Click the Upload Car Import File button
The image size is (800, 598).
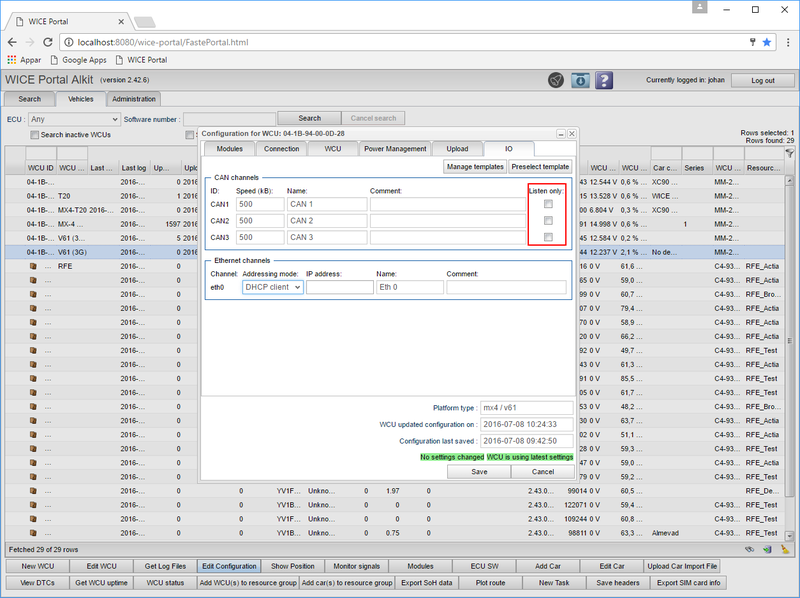point(682,566)
